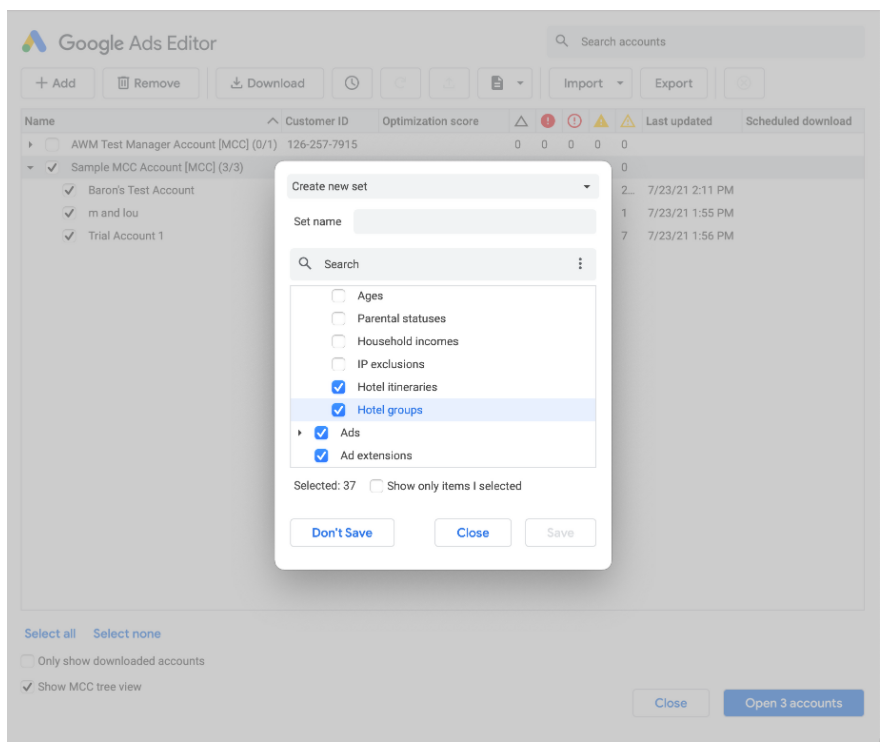Uncheck Trial Account 1 checkbox

tap(69, 236)
